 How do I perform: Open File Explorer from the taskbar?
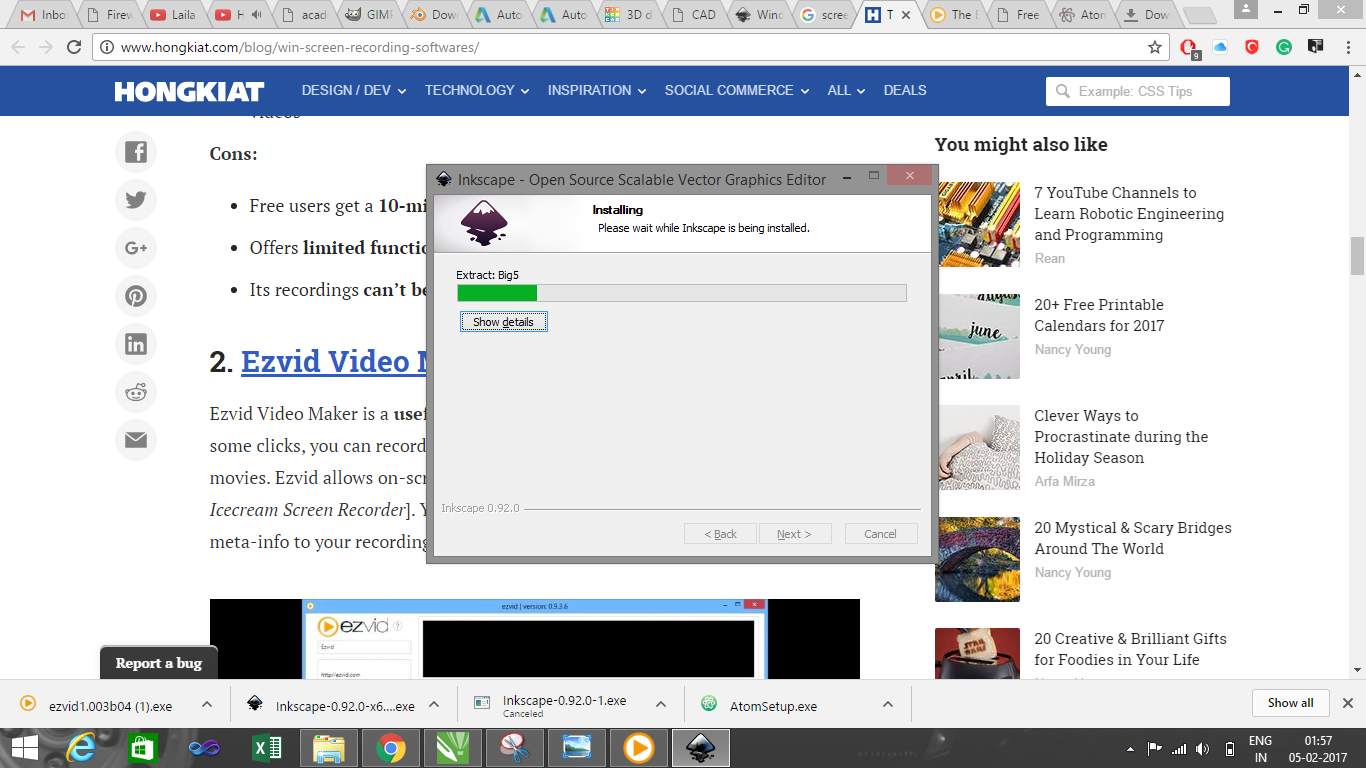point(329,747)
